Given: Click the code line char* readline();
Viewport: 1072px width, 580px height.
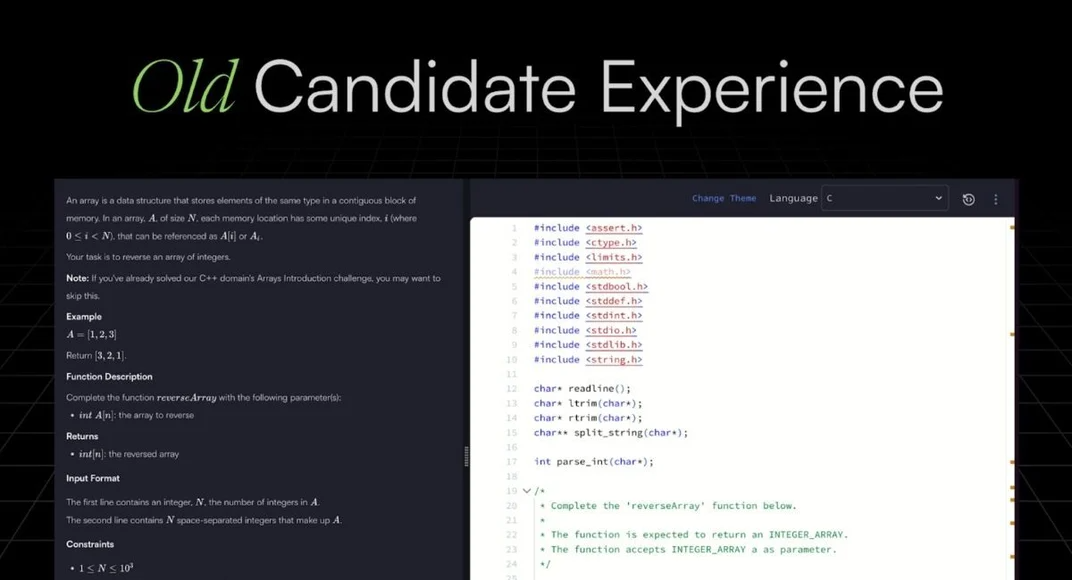Looking at the screenshot, I should pyautogui.click(x=582, y=388).
